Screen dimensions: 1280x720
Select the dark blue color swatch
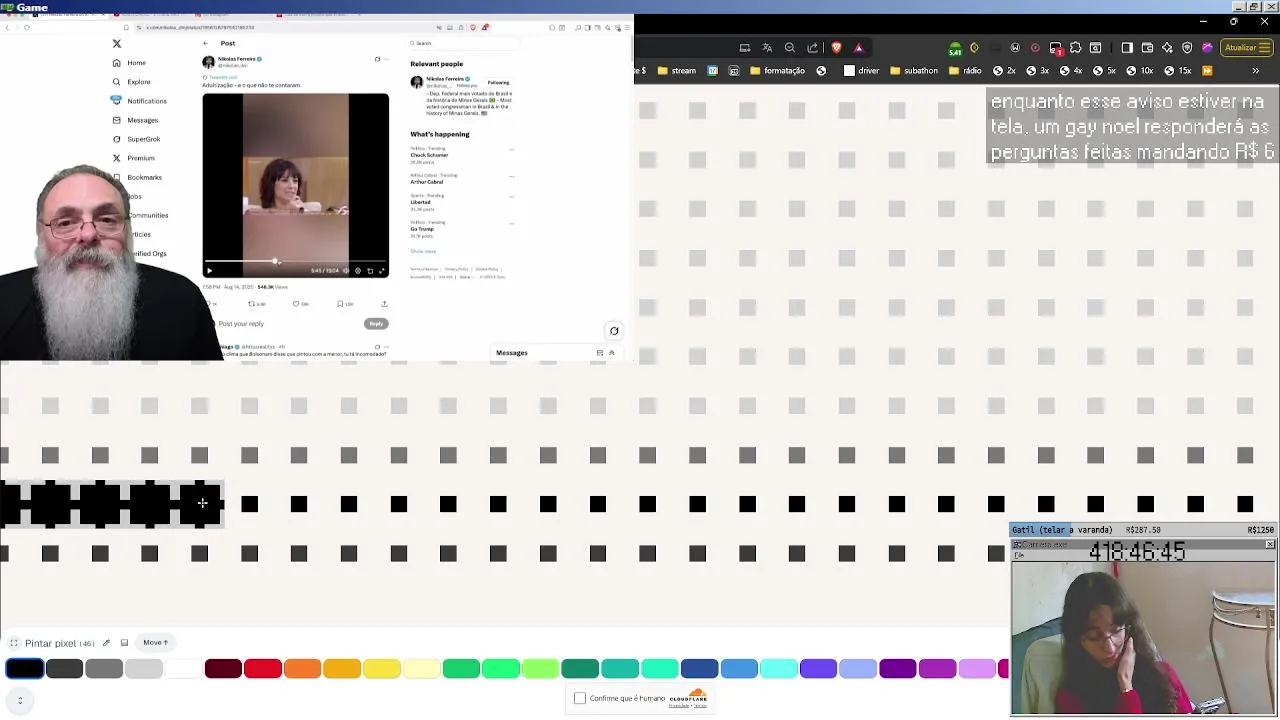coord(699,669)
